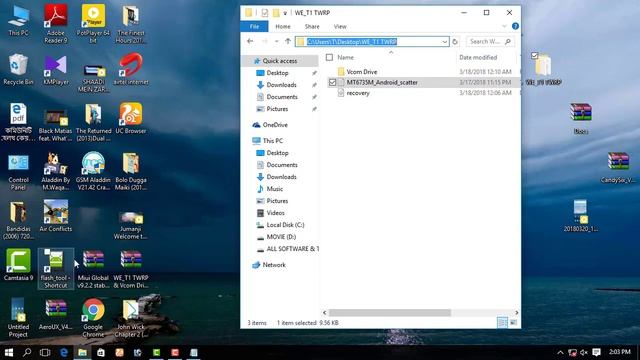Select Air Conflicts desktop icon
The width and height of the screenshot is (640, 360).
(56, 216)
